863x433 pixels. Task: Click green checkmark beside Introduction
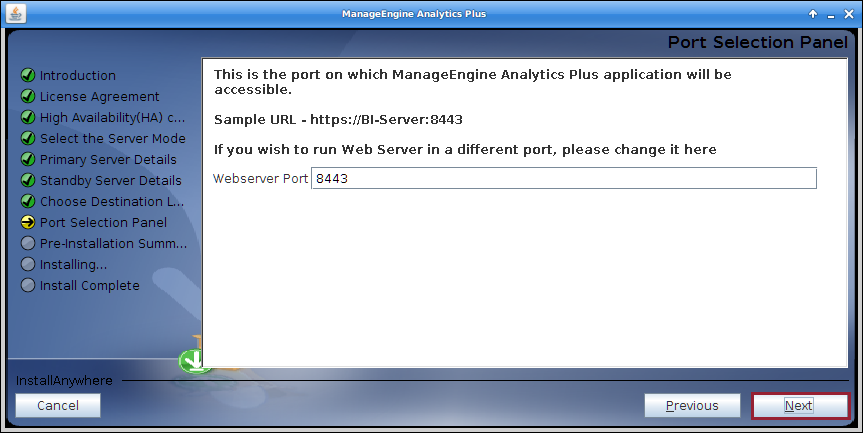pos(28,75)
